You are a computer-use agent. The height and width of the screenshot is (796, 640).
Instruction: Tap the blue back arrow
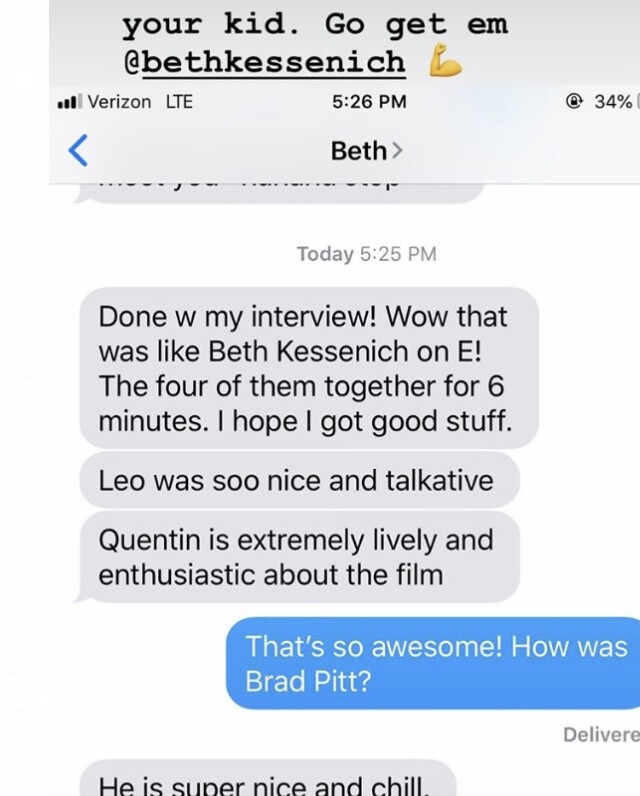pos(78,150)
